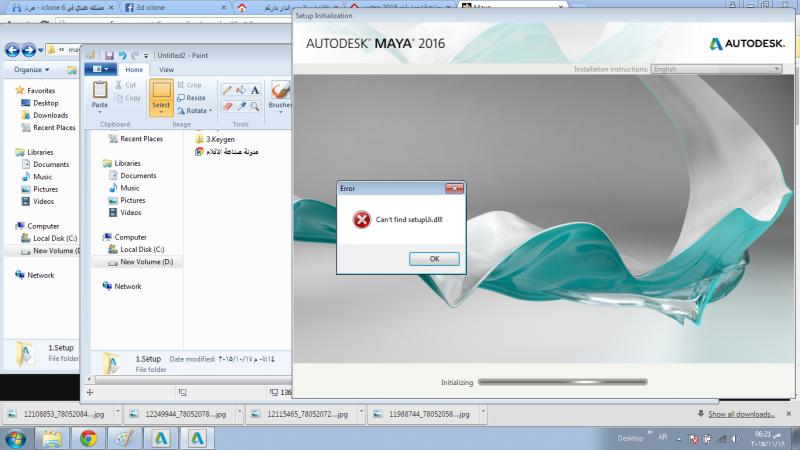Open the 3.Keygen folder
Image resolution: width=800 pixels, height=450 pixels.
point(215,139)
